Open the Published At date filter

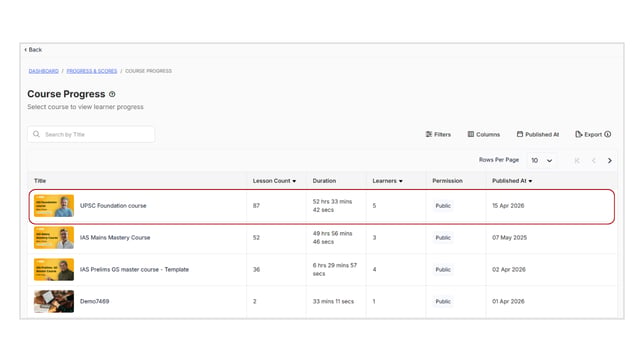pyautogui.click(x=538, y=134)
